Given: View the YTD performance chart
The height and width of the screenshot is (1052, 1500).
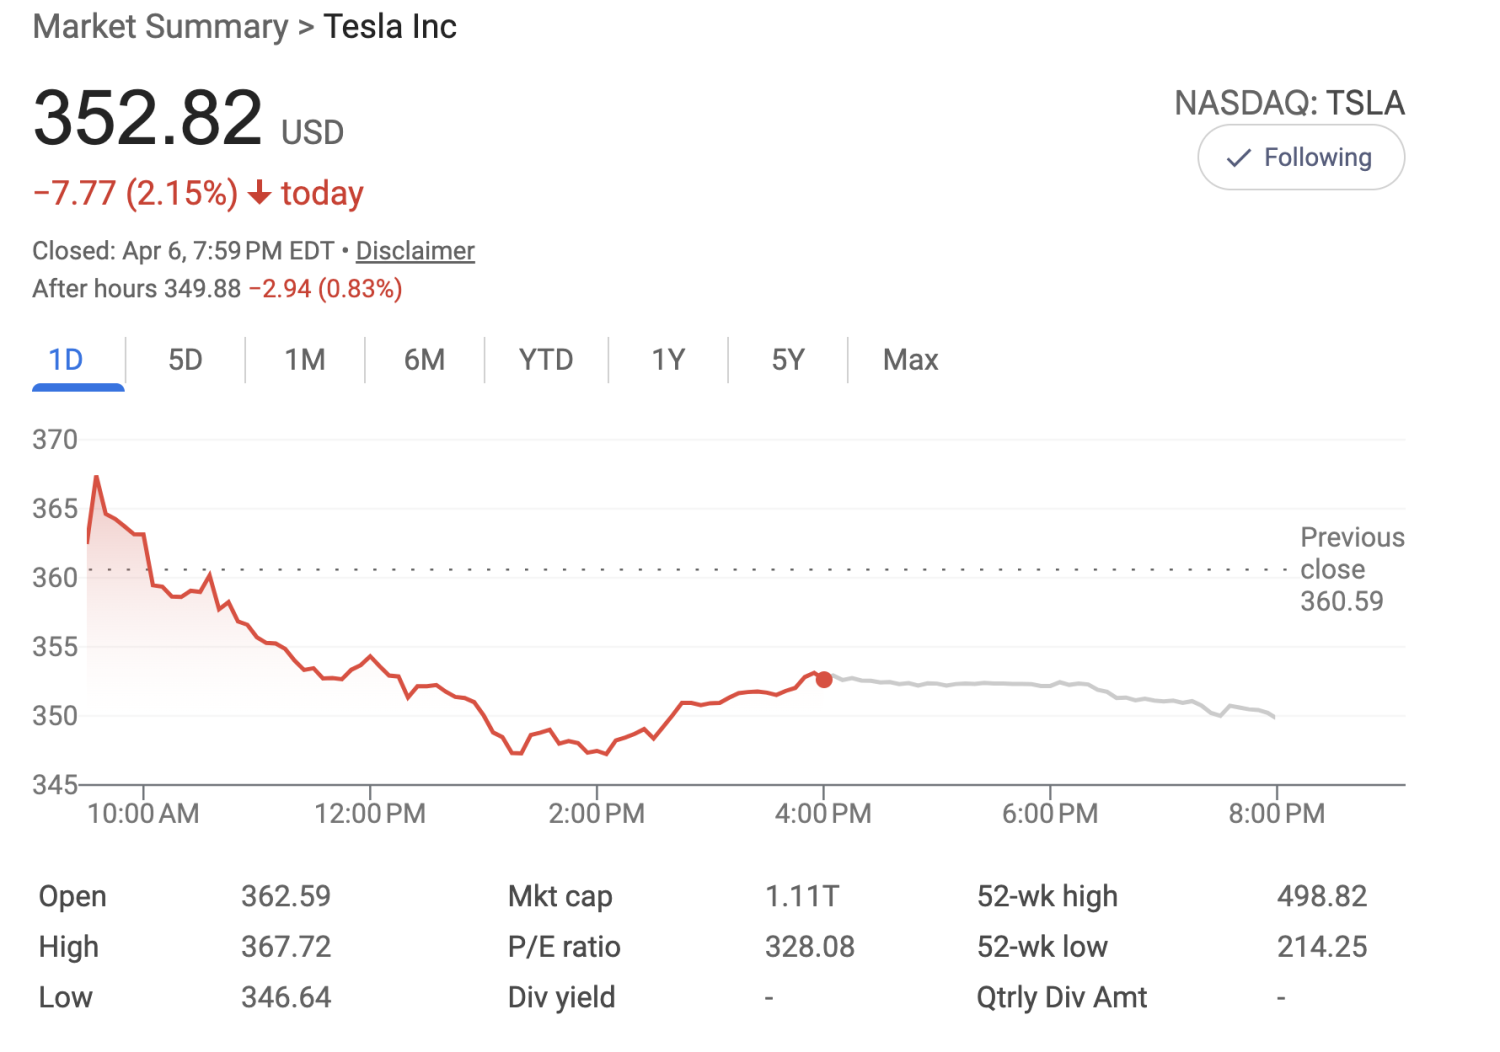Looking at the screenshot, I should (546, 359).
